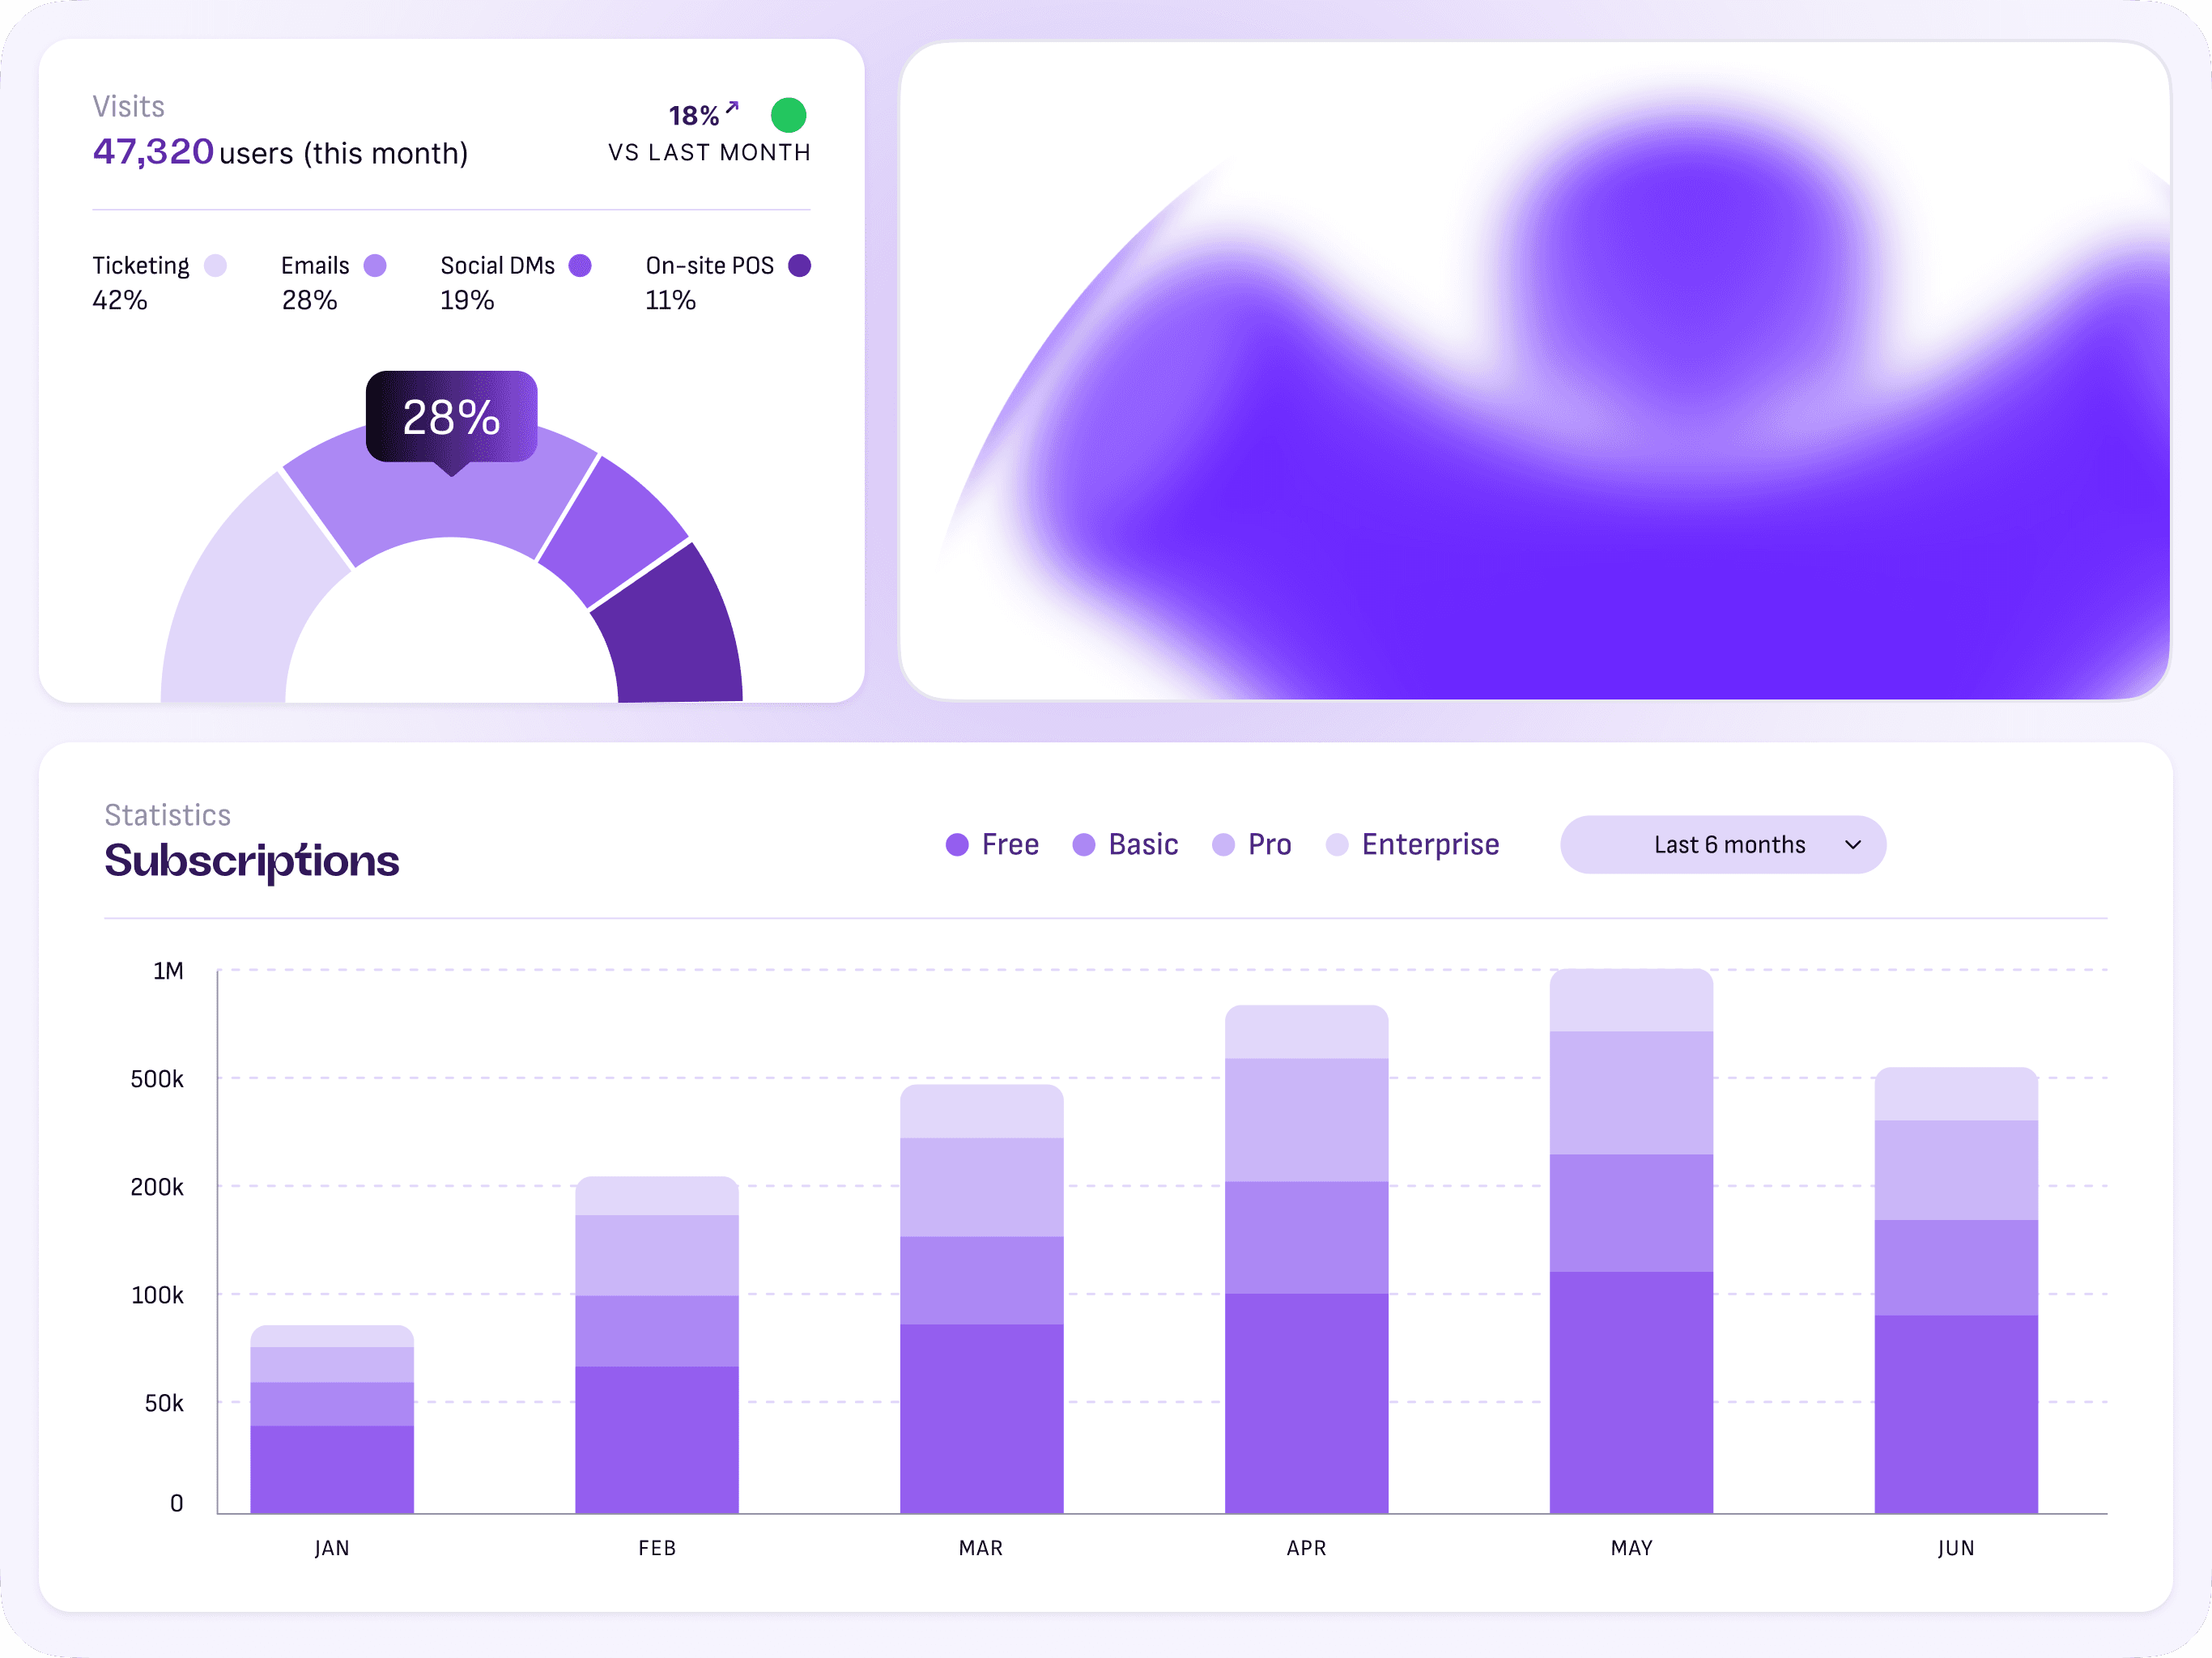The width and height of the screenshot is (2212, 1658).
Task: Click the 47,320 users count
Action: tap(153, 151)
